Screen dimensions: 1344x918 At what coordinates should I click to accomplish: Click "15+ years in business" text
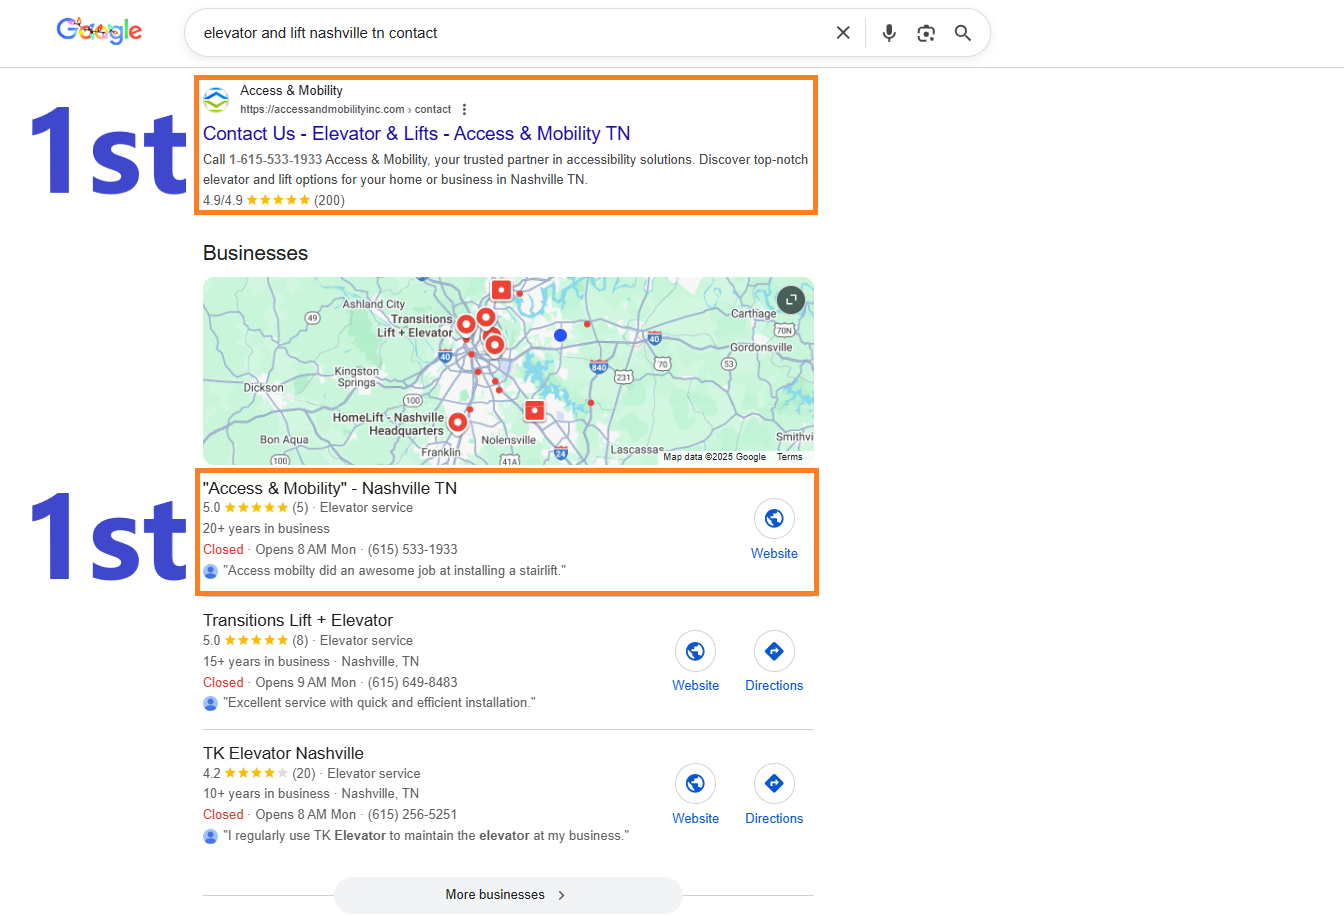(266, 662)
